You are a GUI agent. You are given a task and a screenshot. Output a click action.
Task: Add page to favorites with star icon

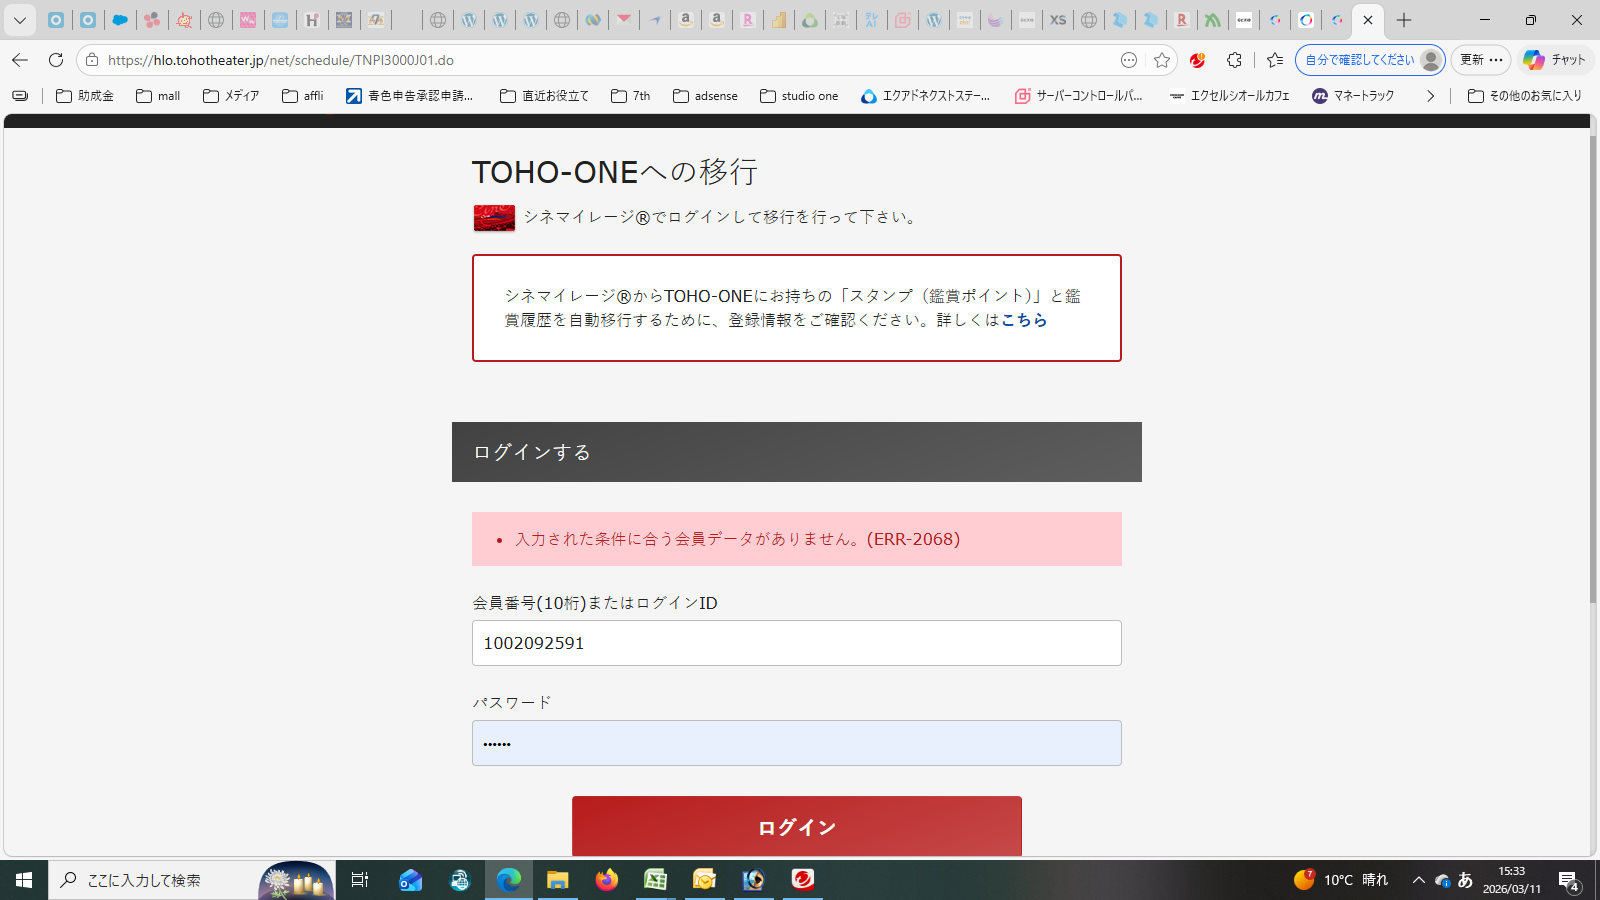coord(1161,60)
